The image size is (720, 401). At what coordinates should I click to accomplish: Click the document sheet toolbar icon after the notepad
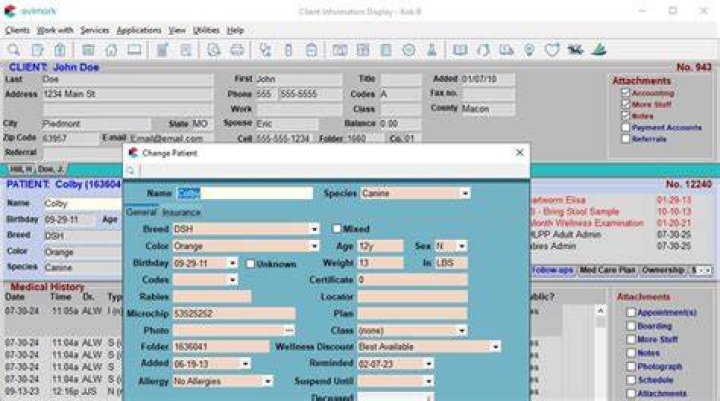point(186,50)
